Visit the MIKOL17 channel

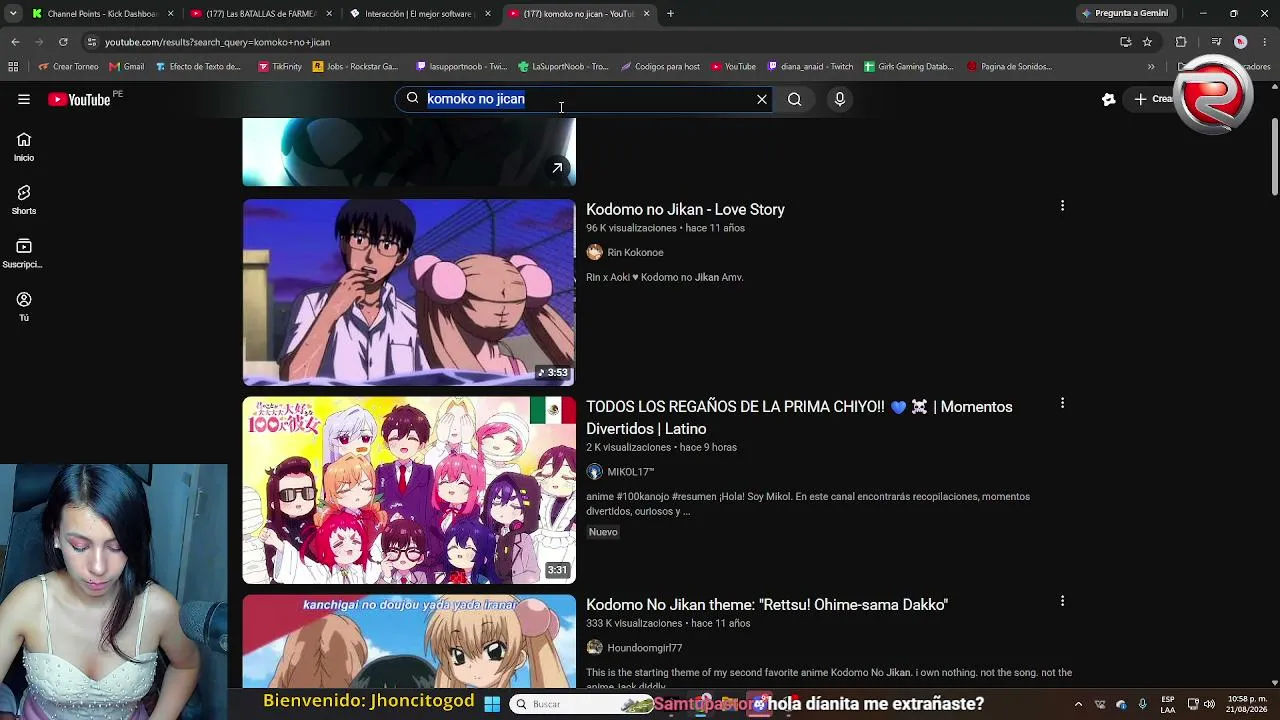click(630, 472)
